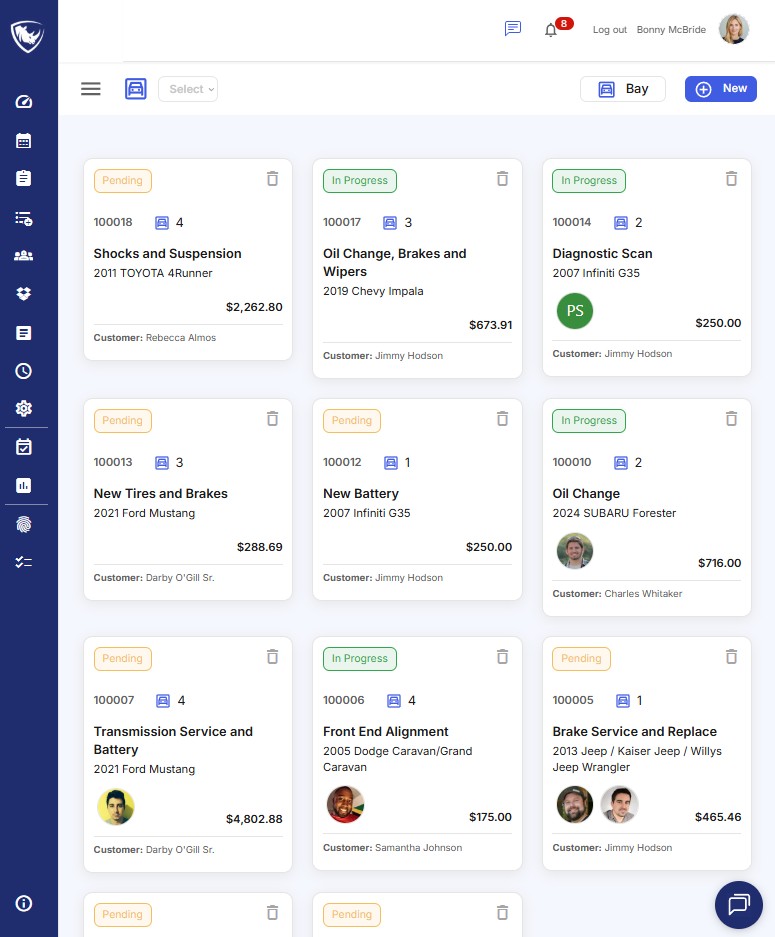Click the fingerprint icon in sidebar

[x=24, y=524]
